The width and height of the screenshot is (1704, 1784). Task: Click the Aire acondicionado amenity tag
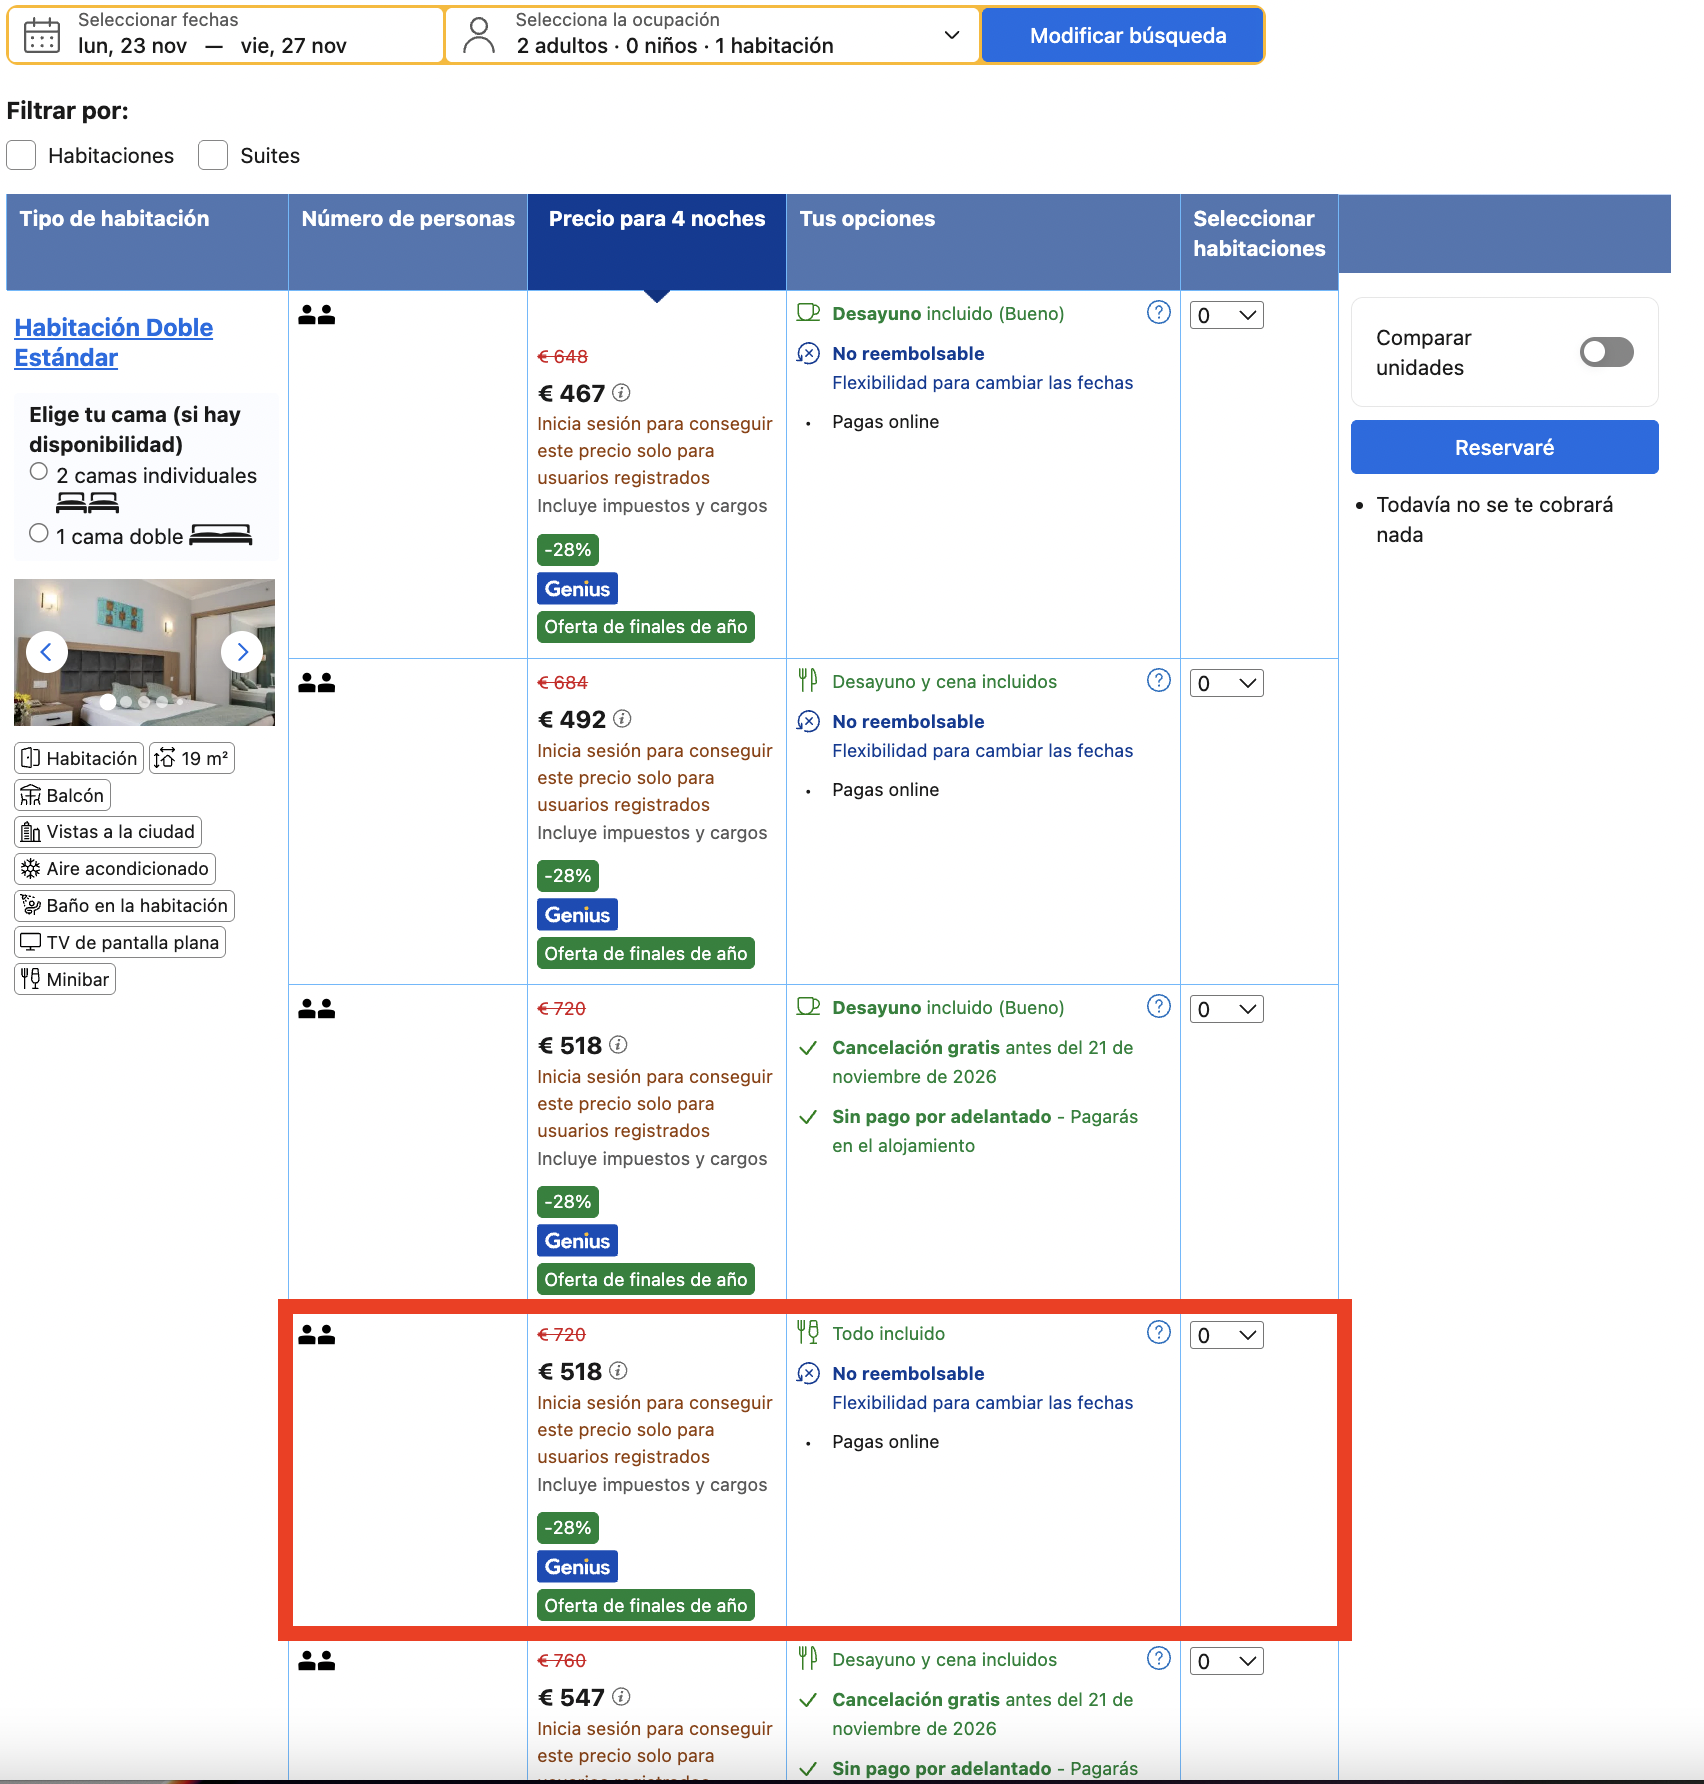(x=115, y=868)
